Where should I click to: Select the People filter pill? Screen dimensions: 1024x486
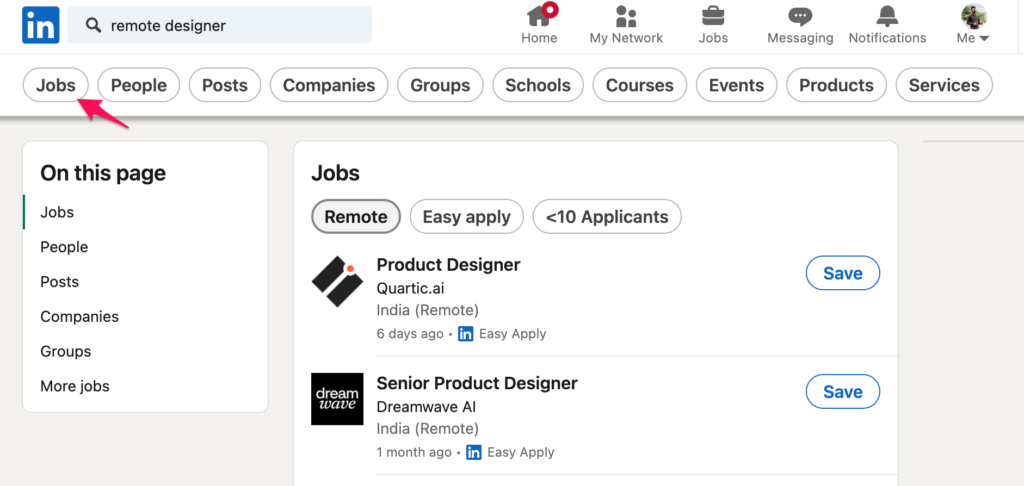tap(138, 85)
